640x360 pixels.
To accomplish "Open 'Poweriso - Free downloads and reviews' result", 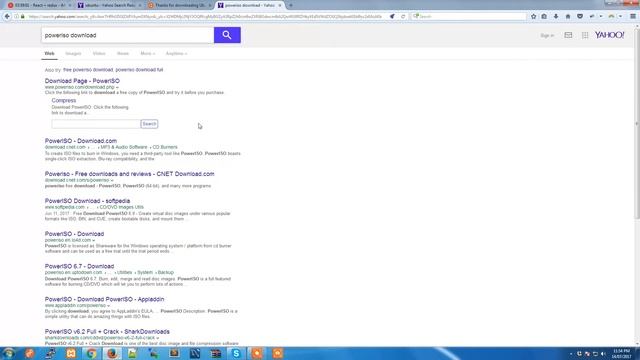I will click(x=129, y=174).
